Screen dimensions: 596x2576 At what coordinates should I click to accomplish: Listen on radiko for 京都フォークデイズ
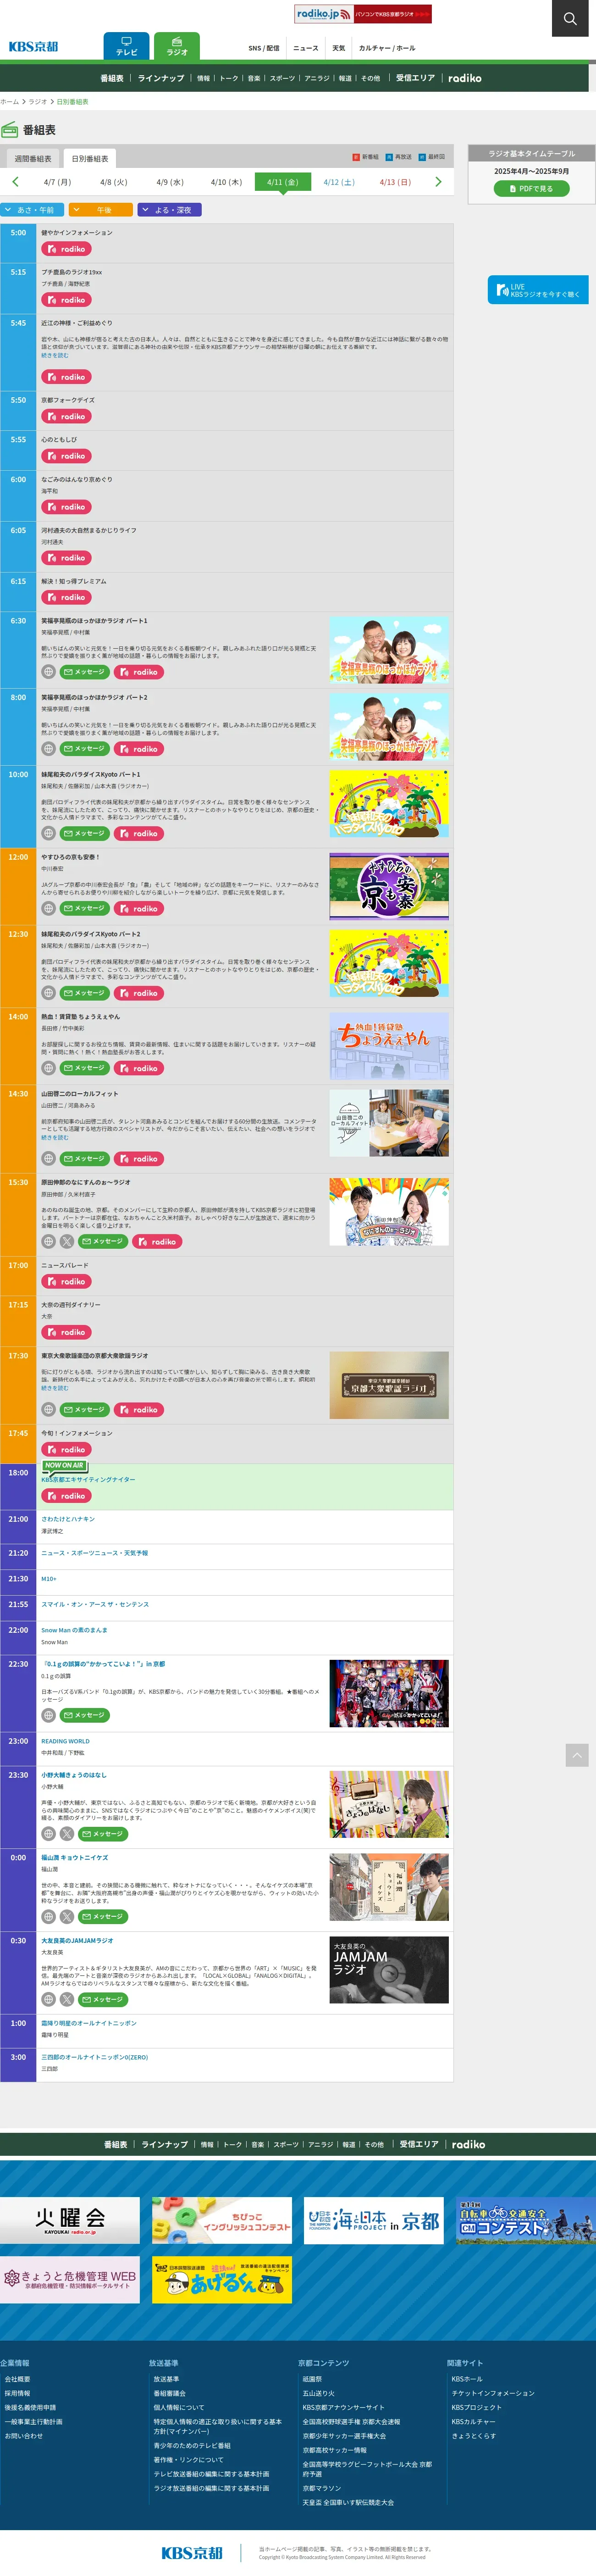(66, 416)
